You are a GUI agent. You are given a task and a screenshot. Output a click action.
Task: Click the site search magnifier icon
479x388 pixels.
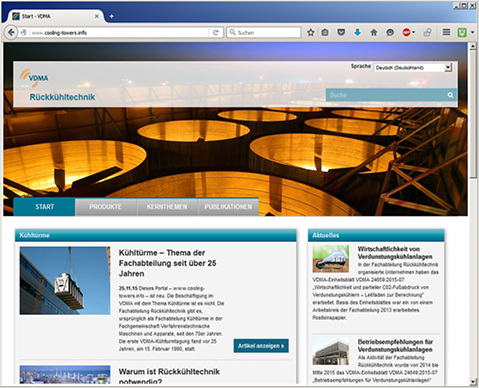450,95
